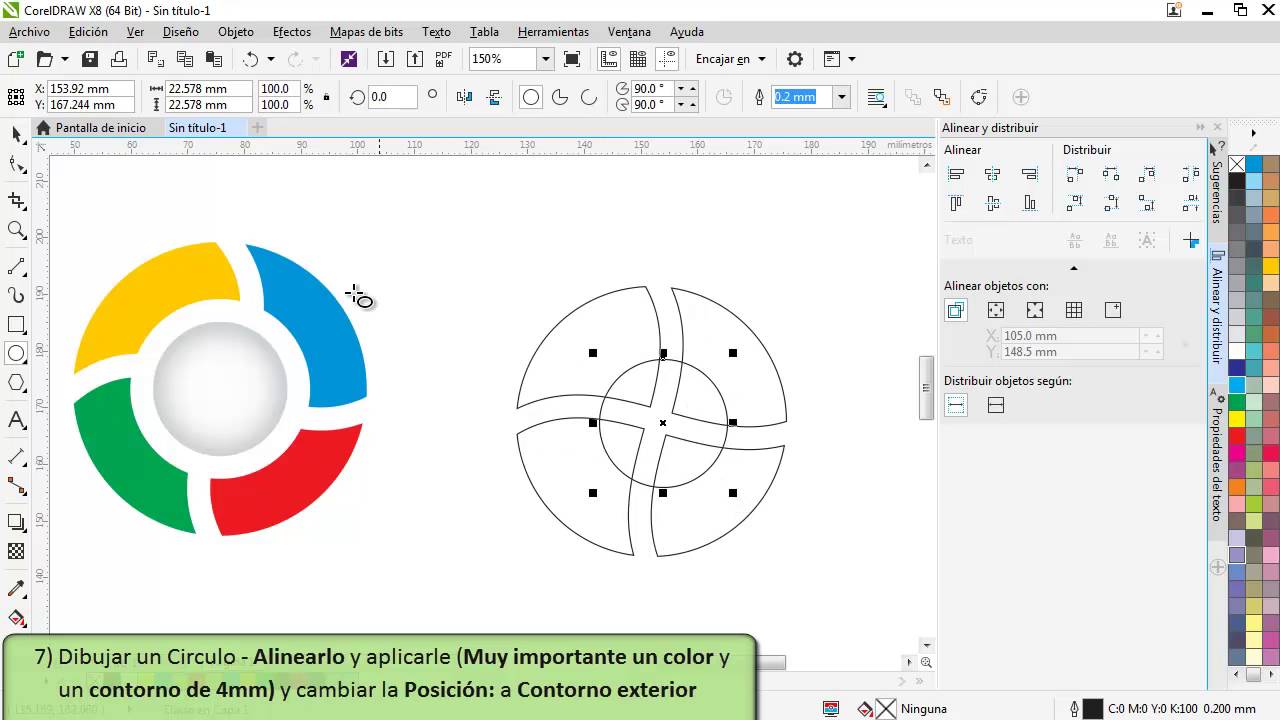The image size is (1280, 720).
Task: Select the Artistic Media tool
Action: 16,295
